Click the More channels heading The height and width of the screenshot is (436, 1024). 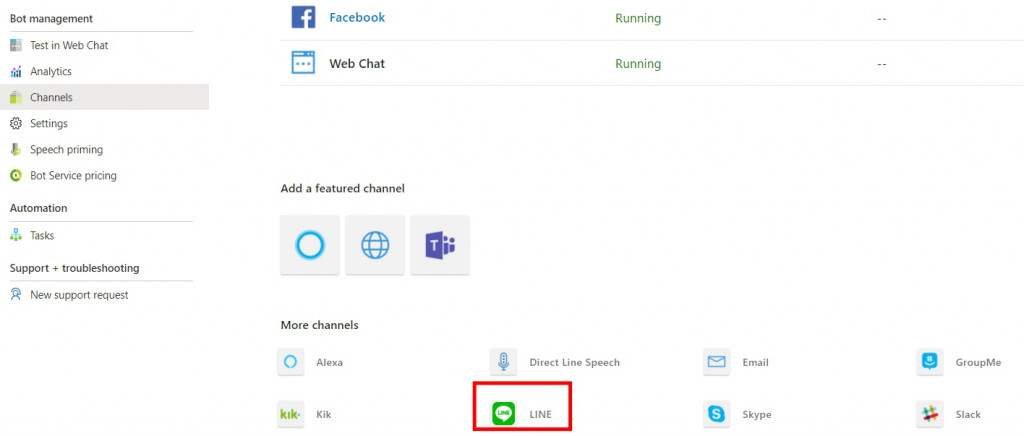319,325
